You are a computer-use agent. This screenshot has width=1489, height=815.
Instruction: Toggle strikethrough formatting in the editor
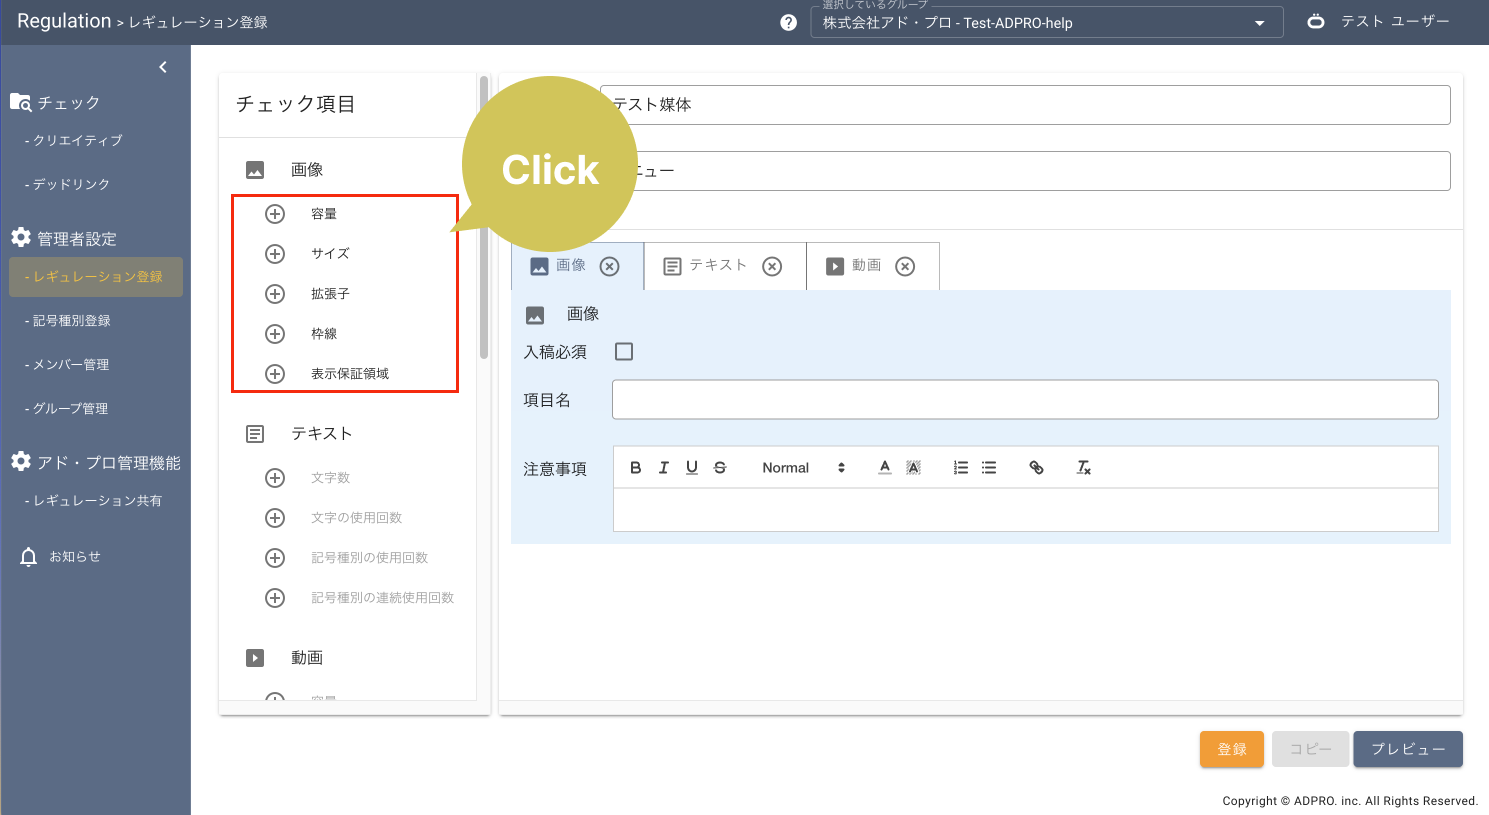click(720, 468)
